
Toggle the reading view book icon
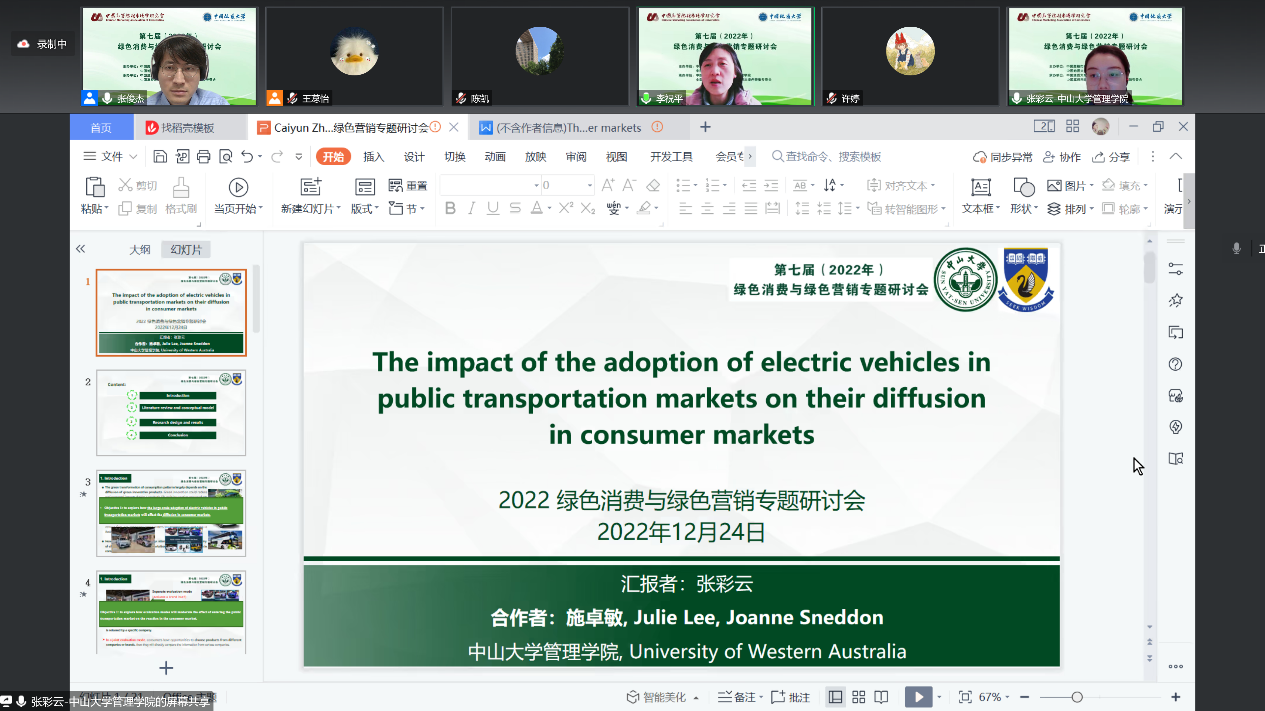click(x=881, y=697)
